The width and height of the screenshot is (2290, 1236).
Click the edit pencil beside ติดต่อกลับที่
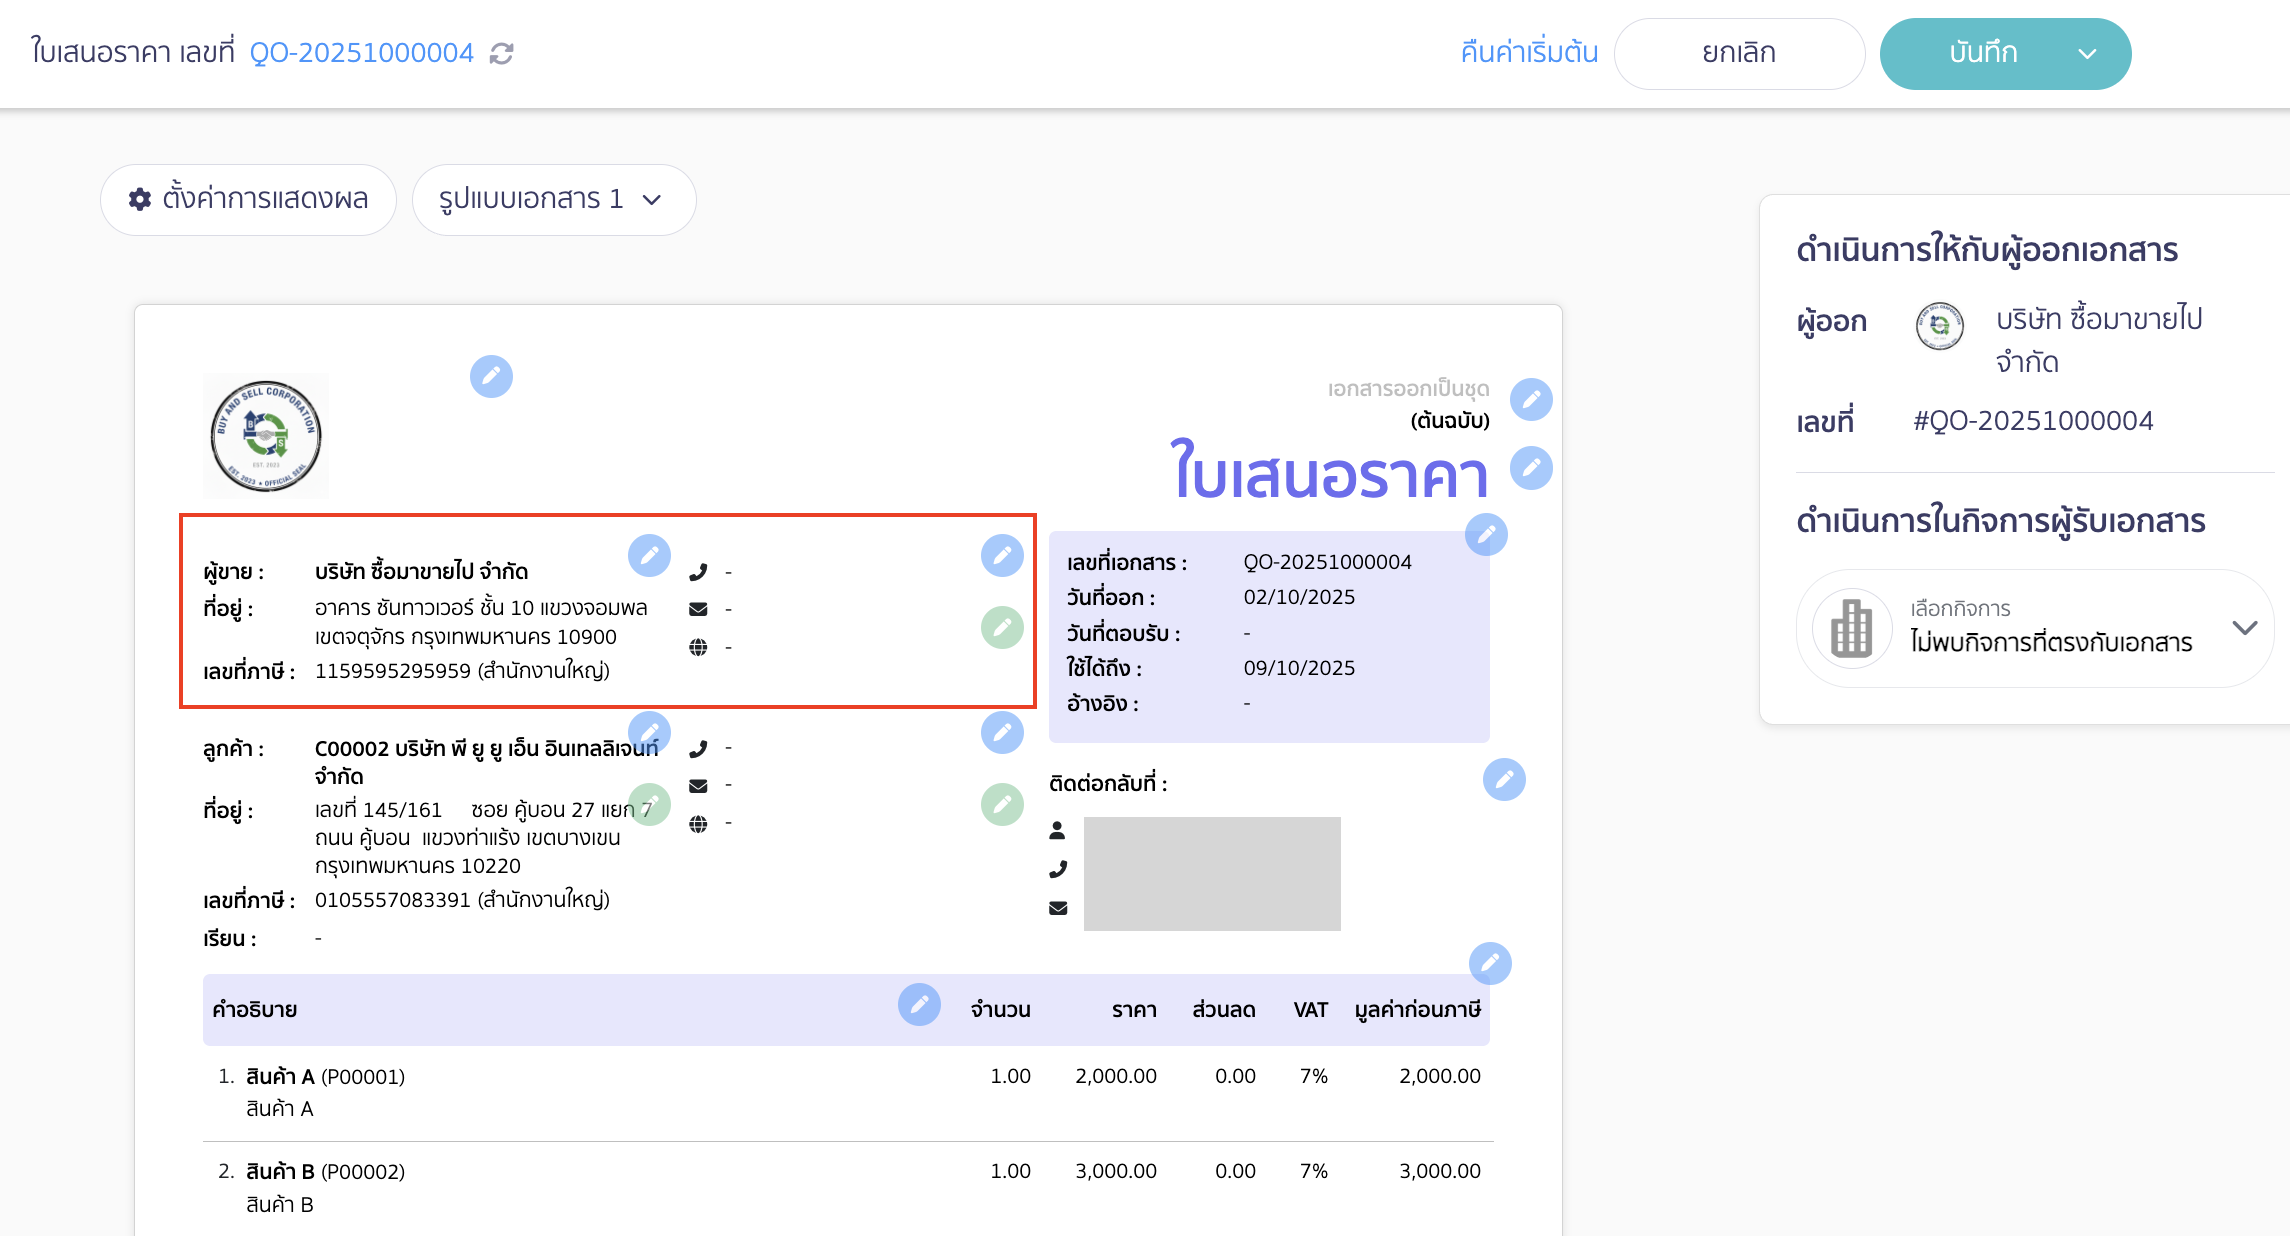1504,780
